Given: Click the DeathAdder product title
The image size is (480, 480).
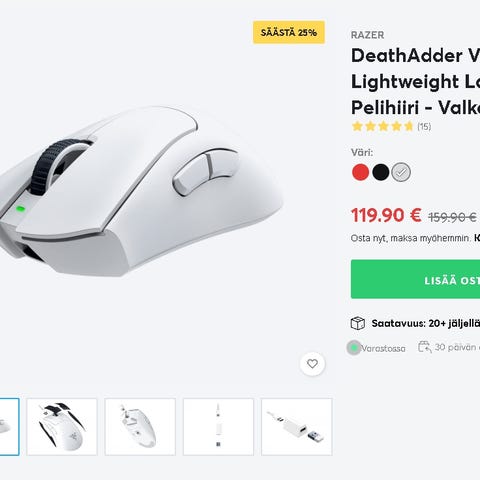Looking at the screenshot, I should point(415,81).
